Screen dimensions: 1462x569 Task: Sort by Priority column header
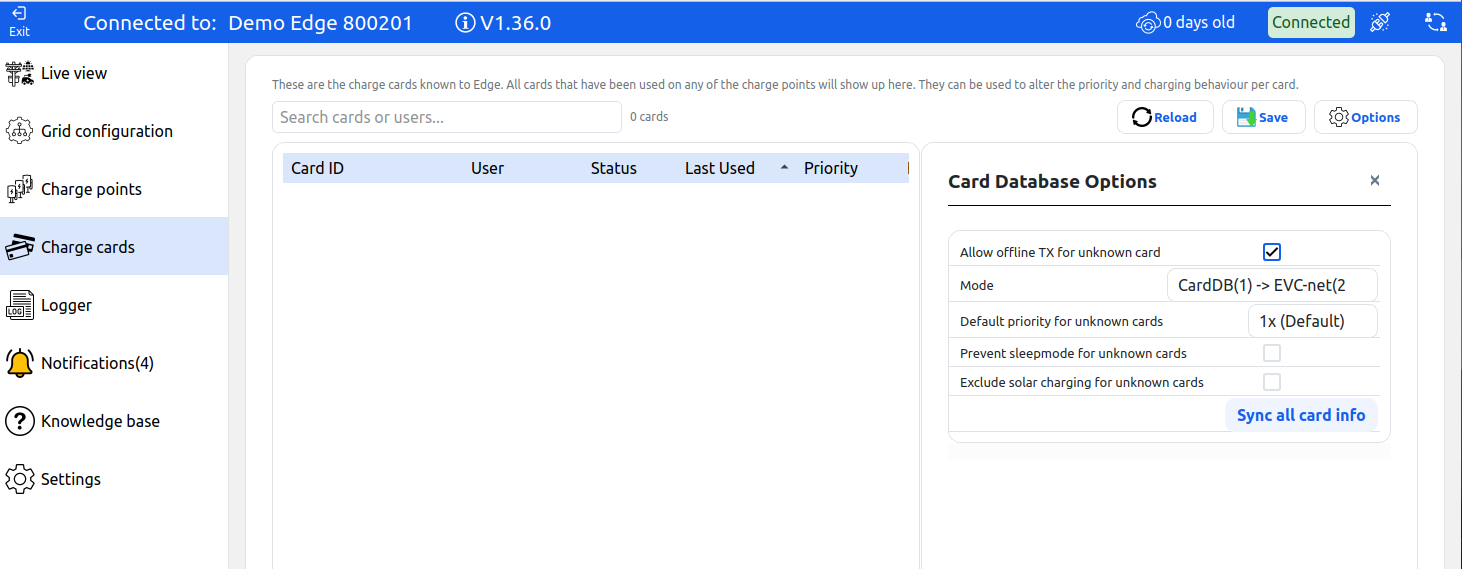coord(831,168)
